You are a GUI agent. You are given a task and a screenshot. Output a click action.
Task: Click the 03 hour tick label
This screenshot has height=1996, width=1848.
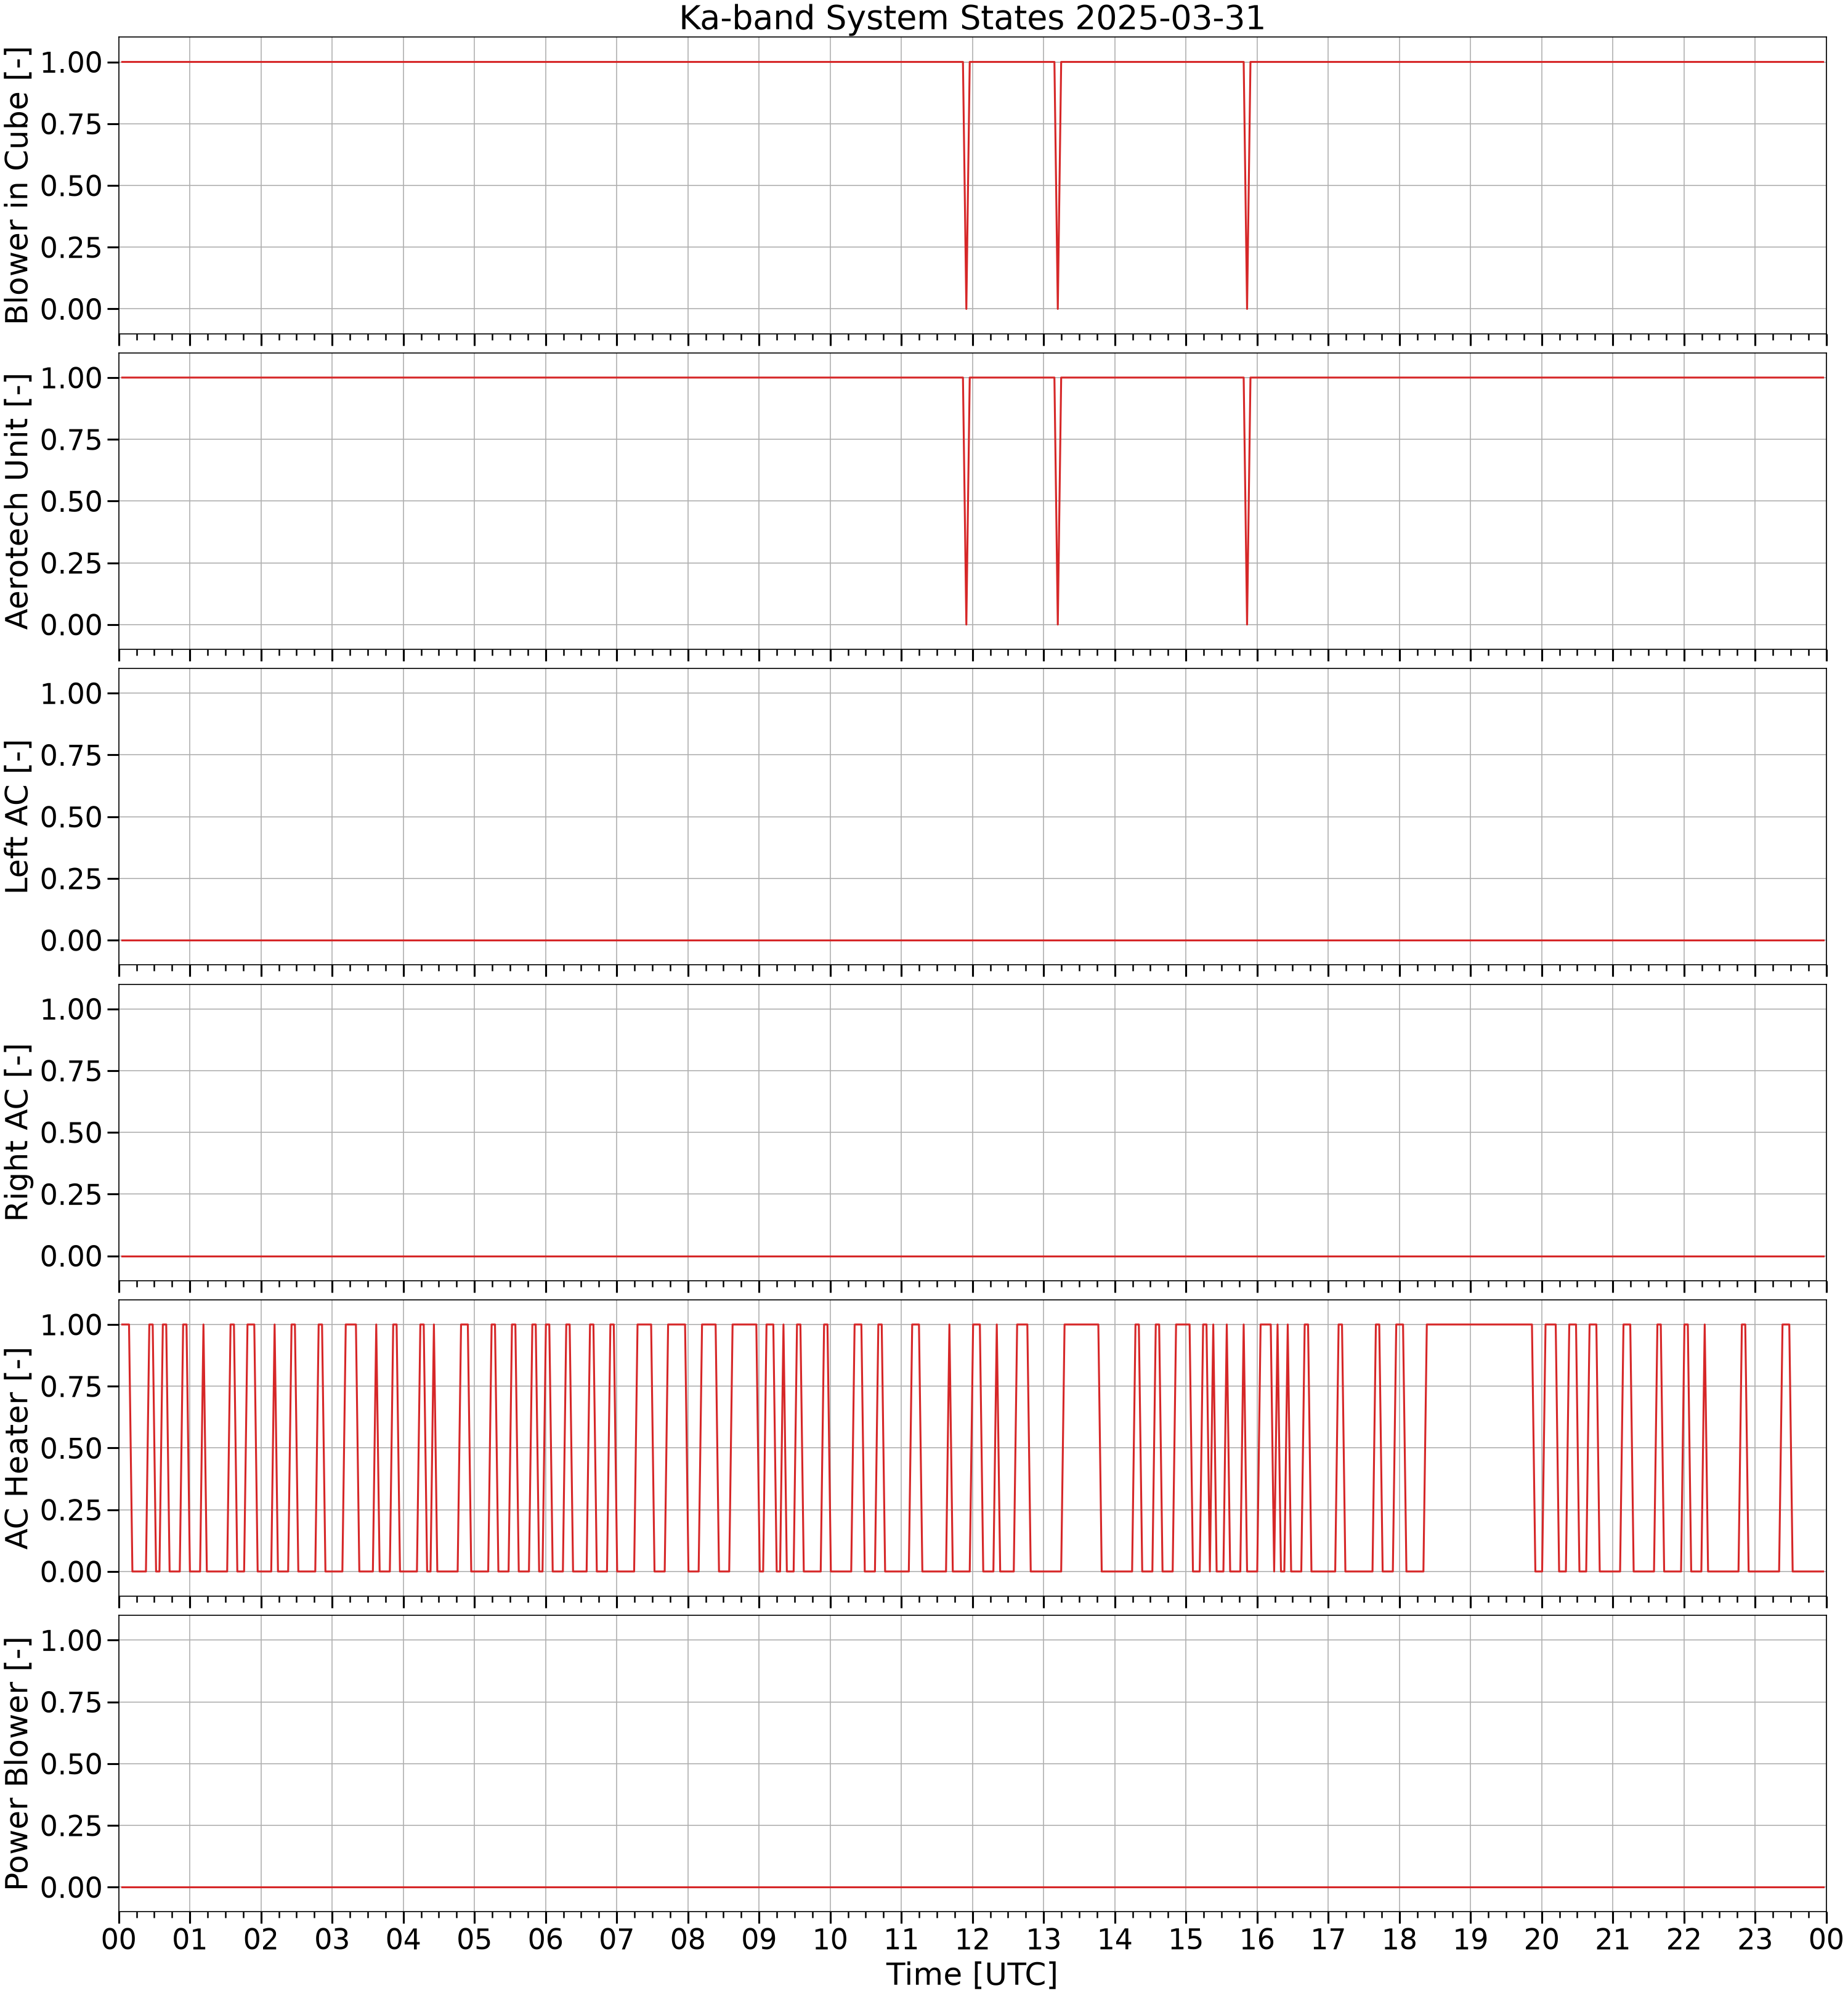tap(332, 1939)
